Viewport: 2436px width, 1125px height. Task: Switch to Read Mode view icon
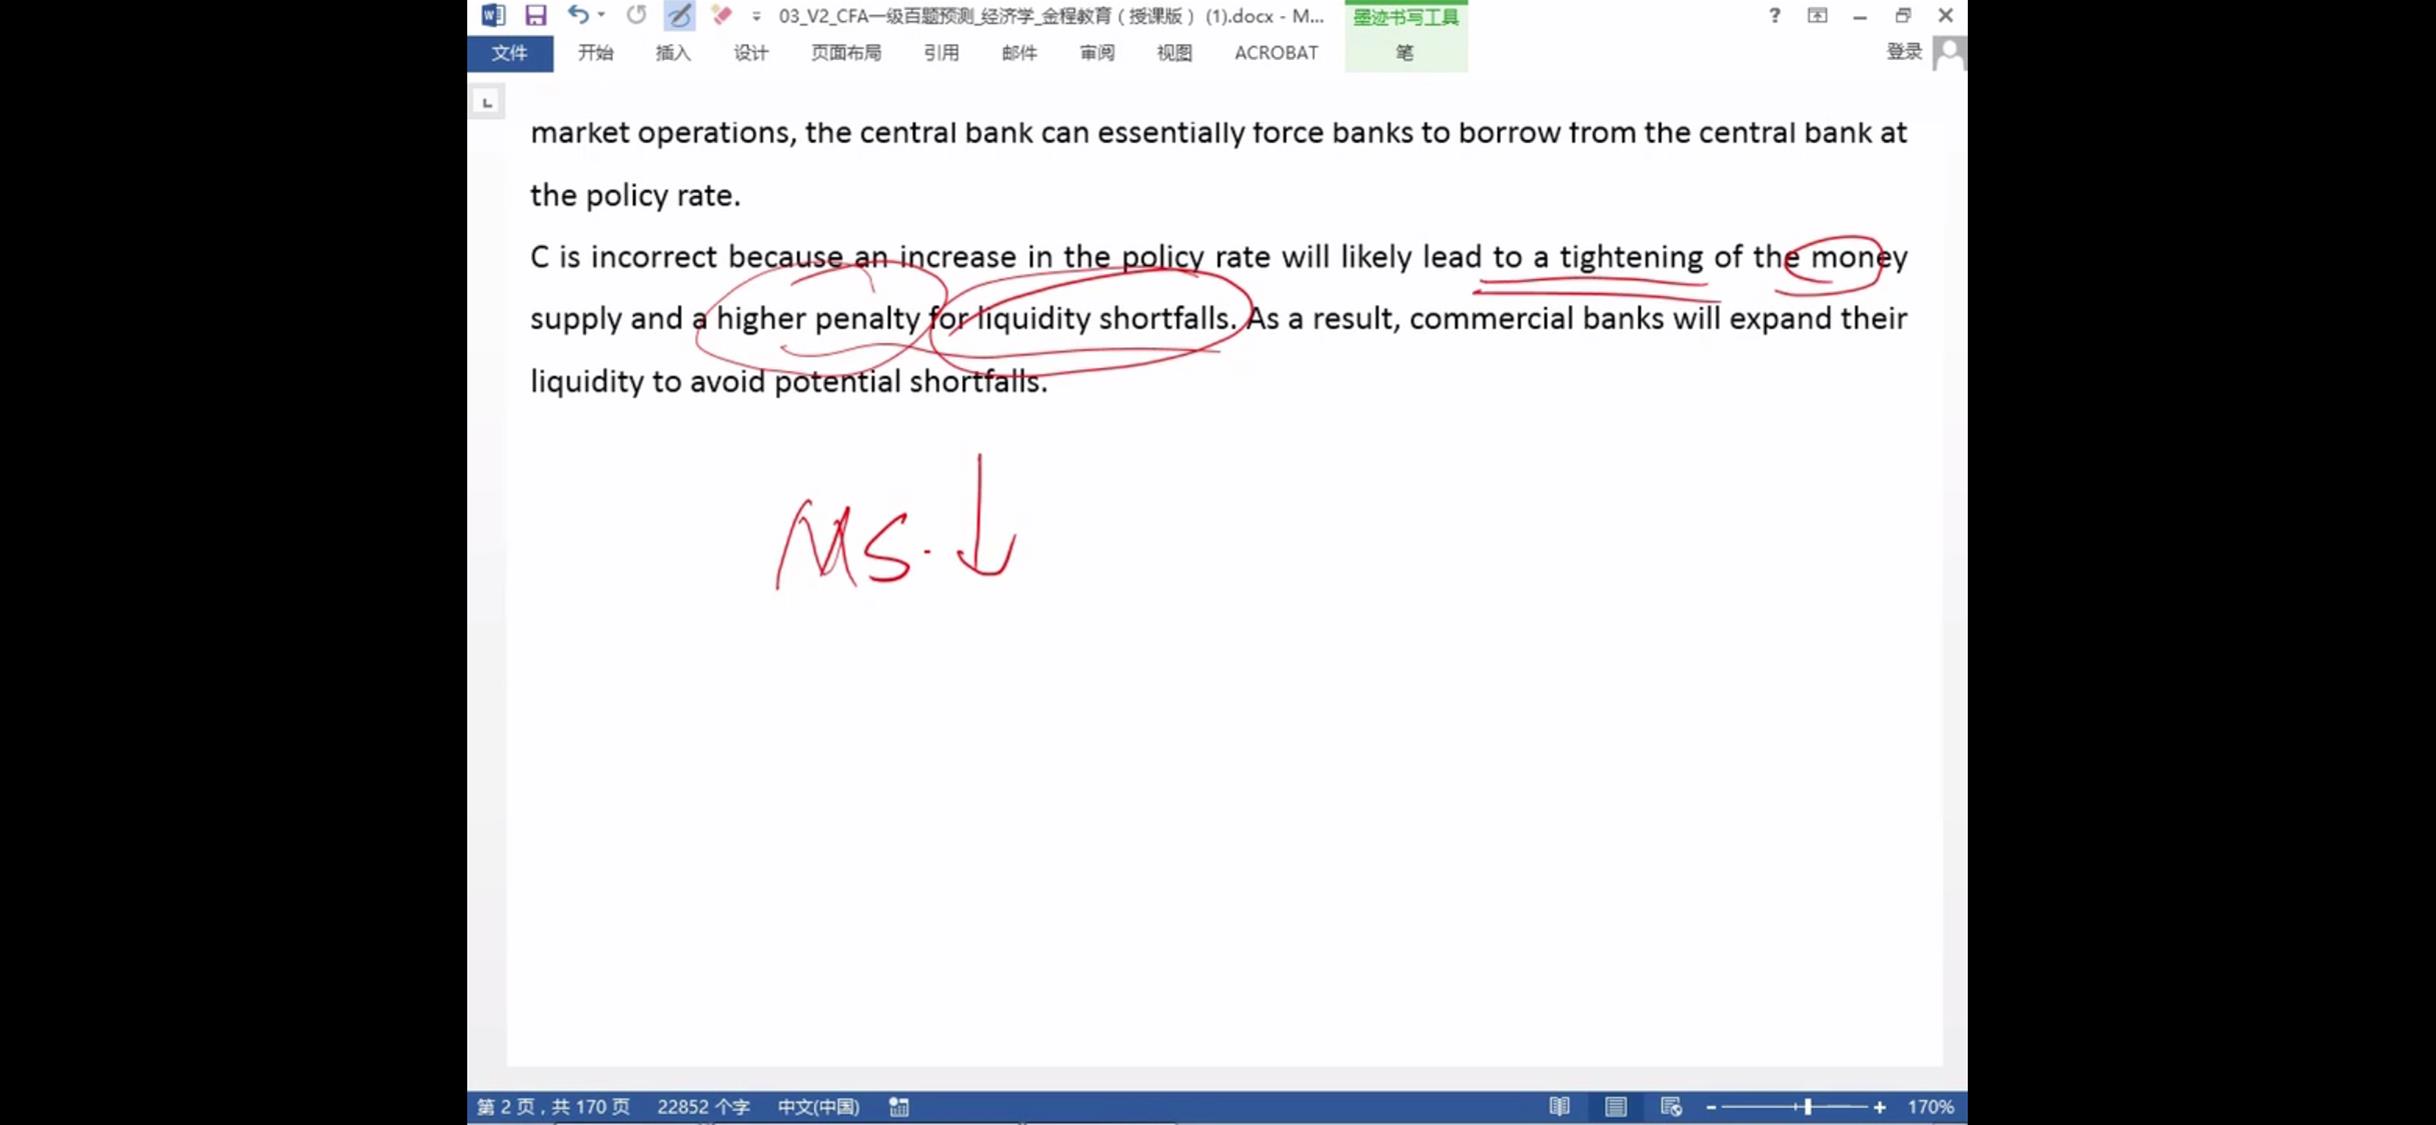pyautogui.click(x=1559, y=1106)
